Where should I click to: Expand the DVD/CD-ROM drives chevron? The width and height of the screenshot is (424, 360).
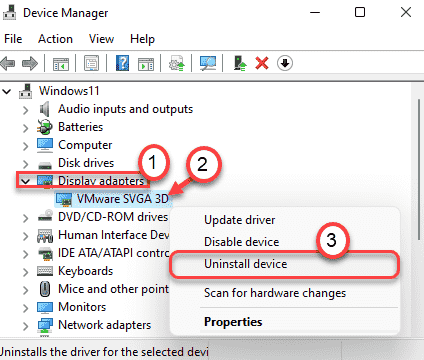pos(26,218)
